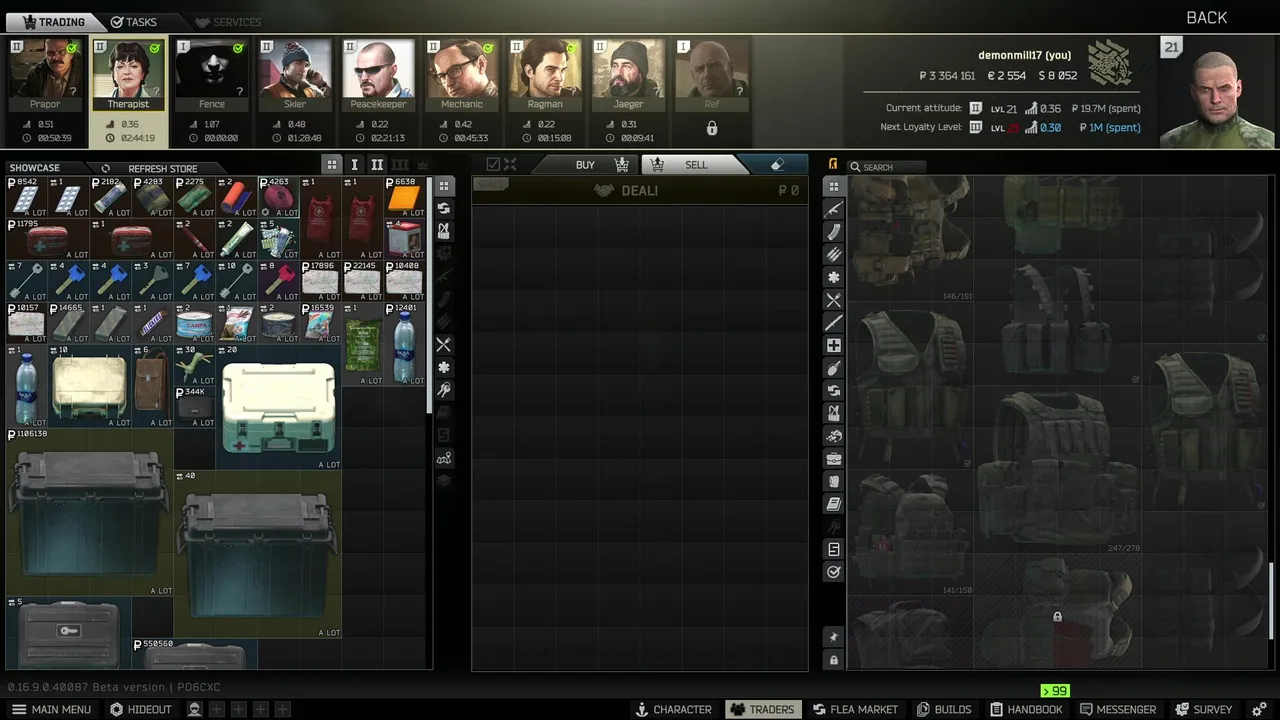Screen dimensions: 1280x720
Task: Click the BACK button
Action: point(1206,18)
